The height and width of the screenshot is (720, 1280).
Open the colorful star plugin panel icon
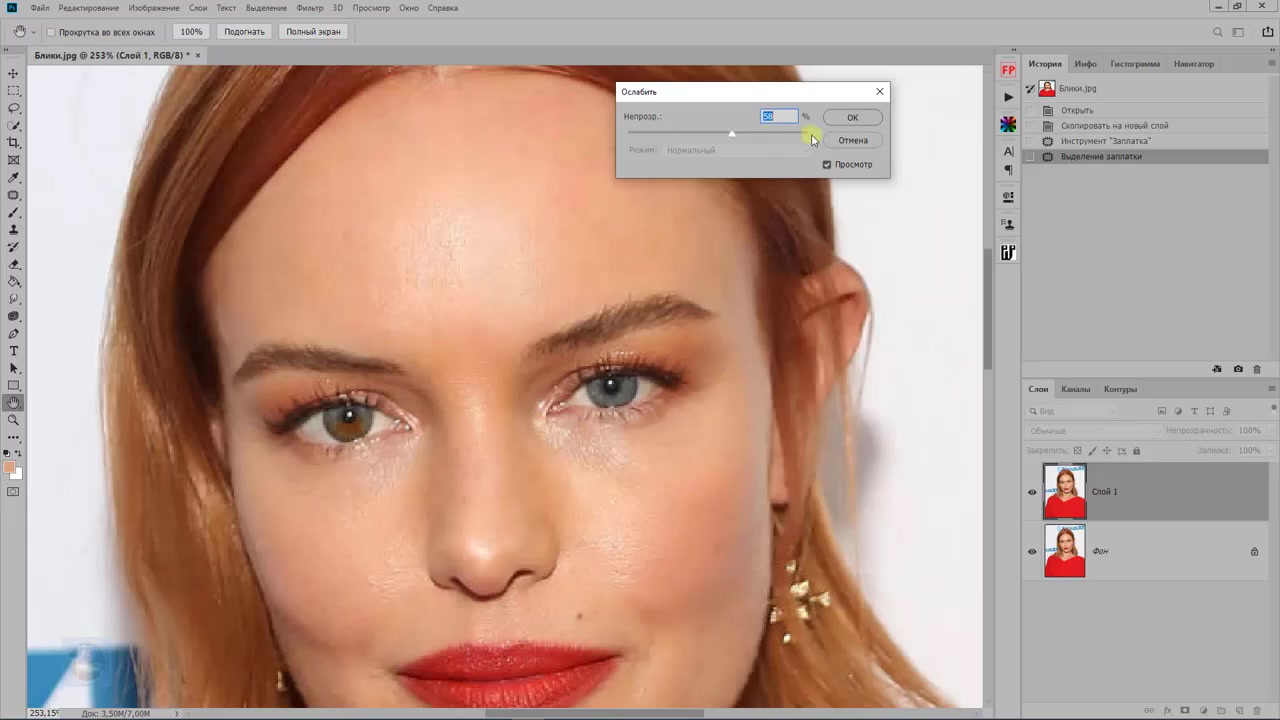[1008, 125]
